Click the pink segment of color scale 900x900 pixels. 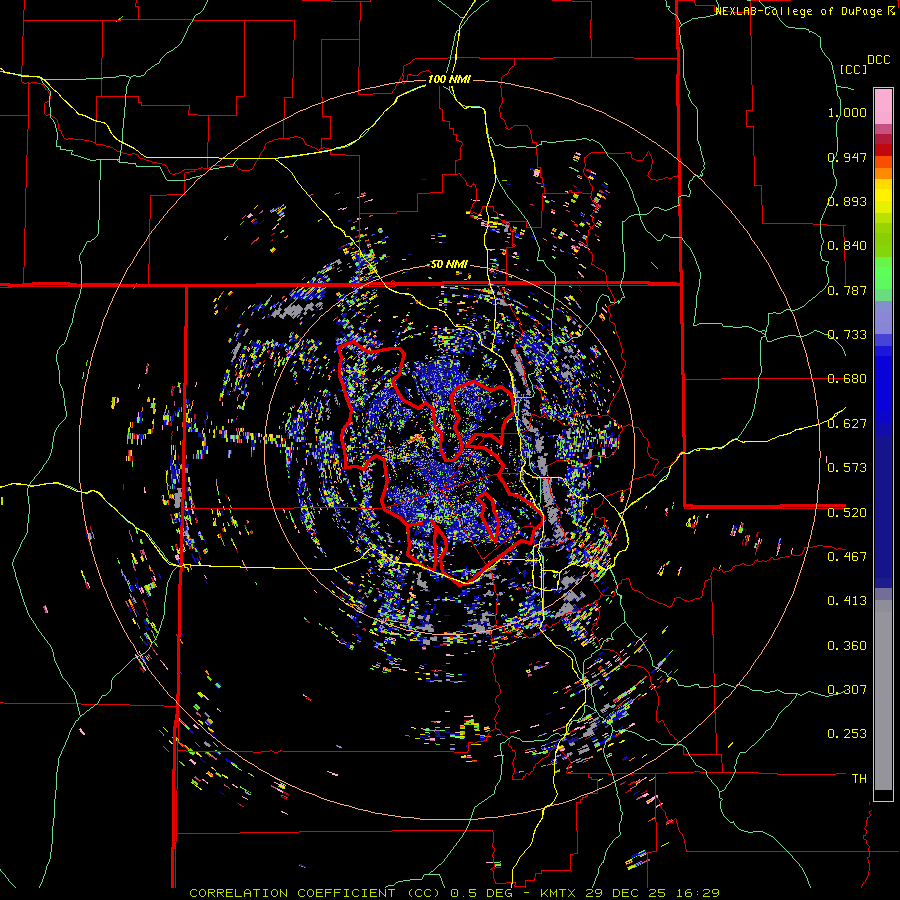pyautogui.click(x=883, y=106)
